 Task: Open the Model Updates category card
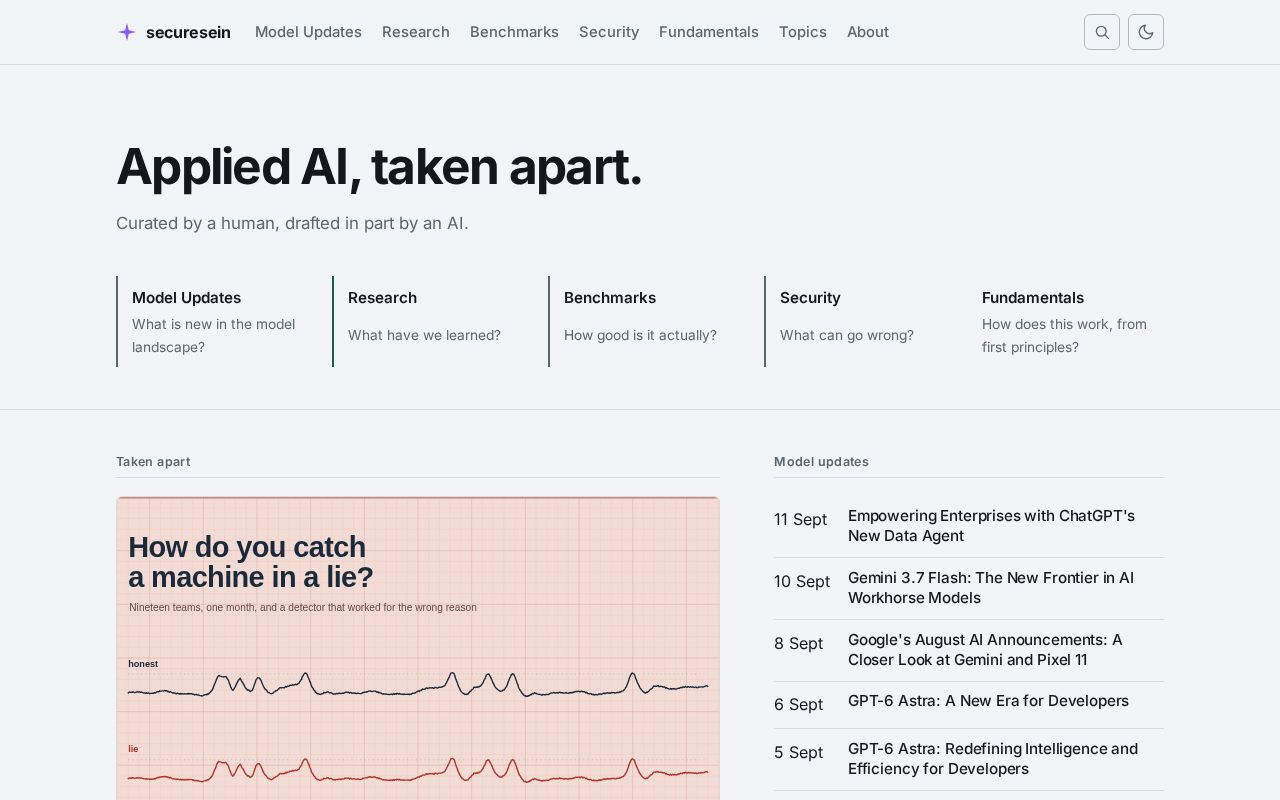pos(216,321)
